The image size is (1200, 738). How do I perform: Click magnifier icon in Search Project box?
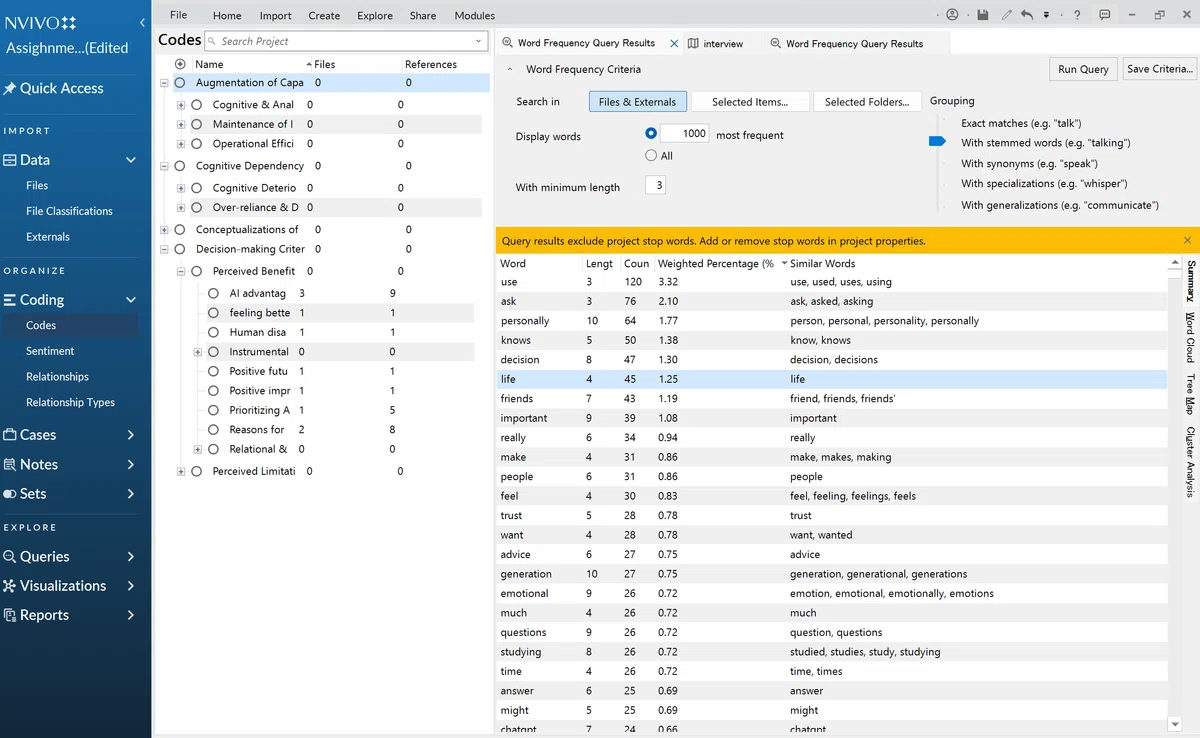click(213, 41)
